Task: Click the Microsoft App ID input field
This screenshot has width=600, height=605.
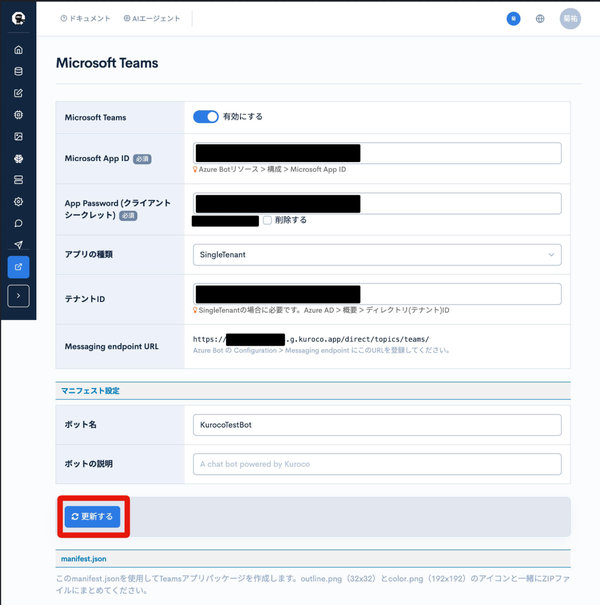Action: pyautogui.click(x=377, y=153)
